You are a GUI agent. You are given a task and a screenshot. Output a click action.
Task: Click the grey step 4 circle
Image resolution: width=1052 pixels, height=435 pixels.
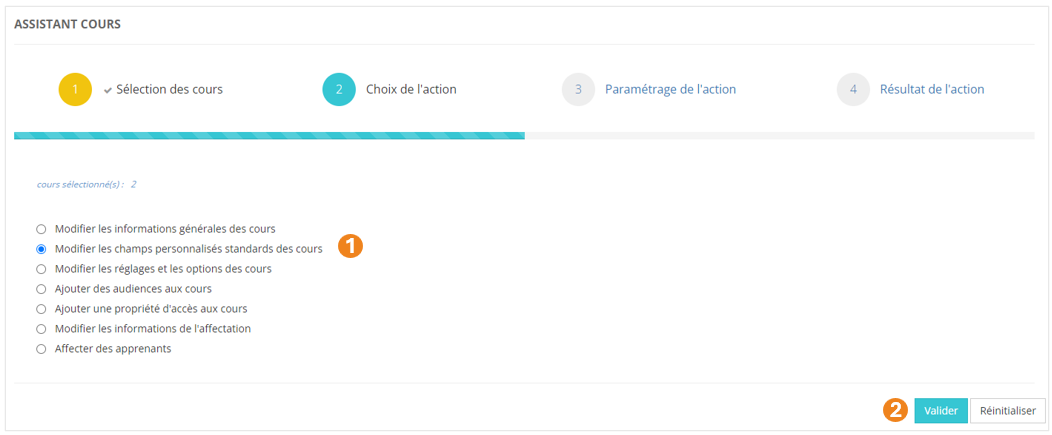click(x=853, y=90)
